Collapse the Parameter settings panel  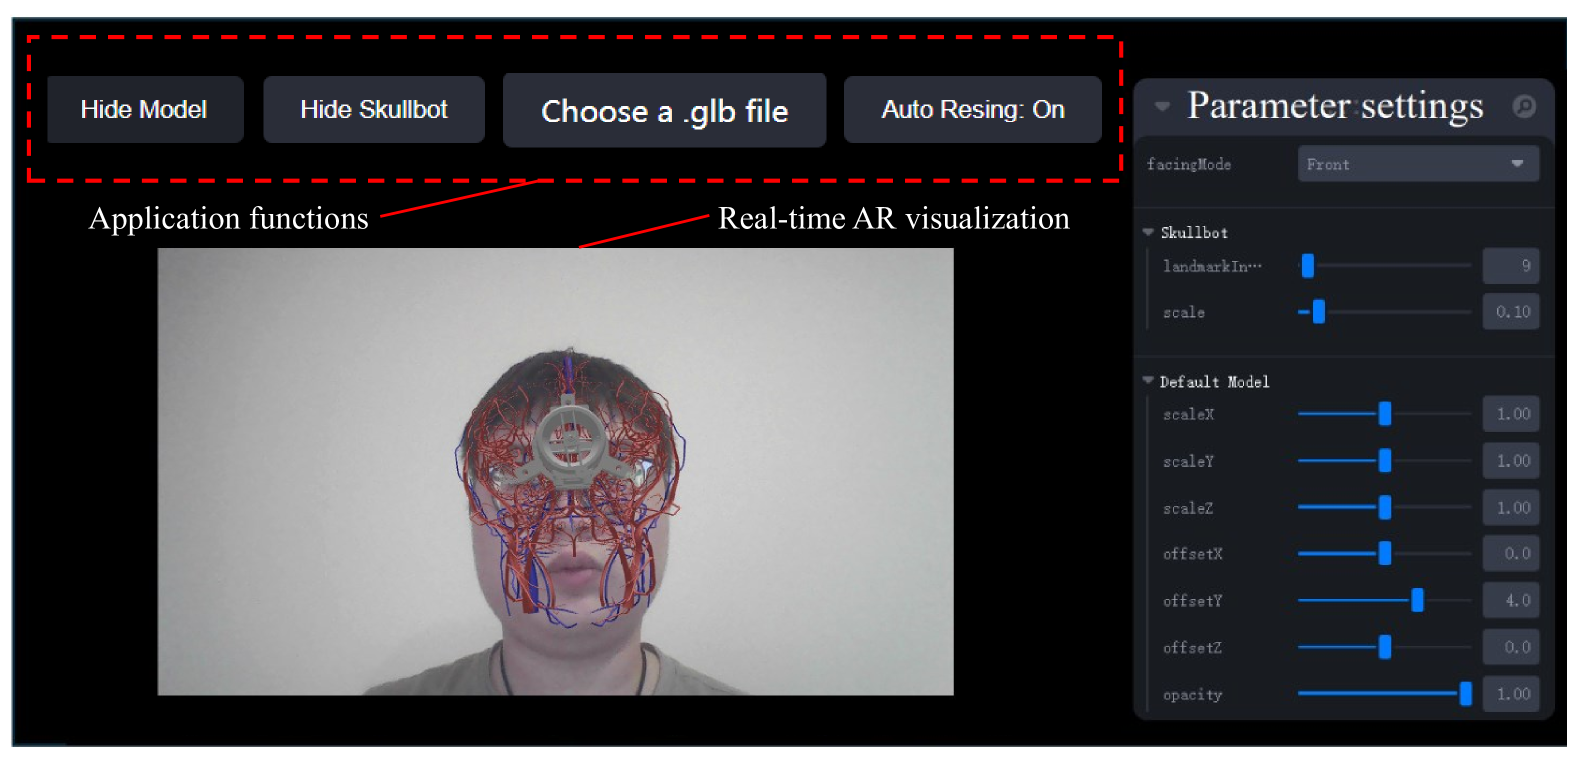coord(1162,106)
